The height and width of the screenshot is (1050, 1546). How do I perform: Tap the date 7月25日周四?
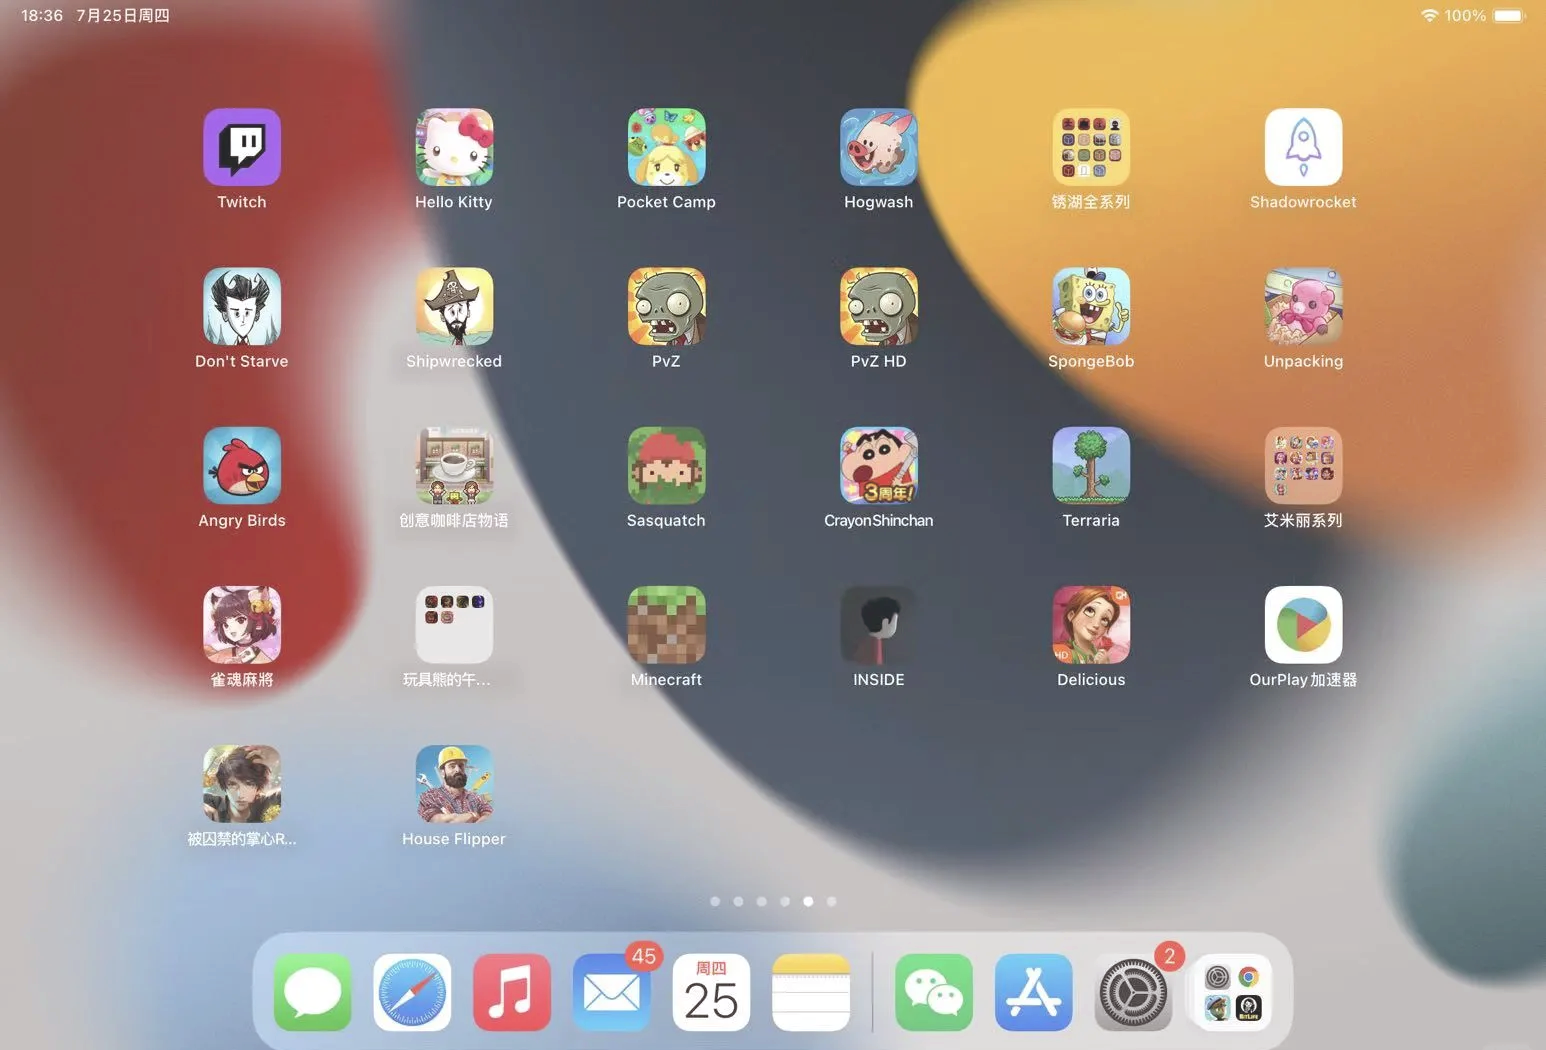pyautogui.click(x=123, y=15)
